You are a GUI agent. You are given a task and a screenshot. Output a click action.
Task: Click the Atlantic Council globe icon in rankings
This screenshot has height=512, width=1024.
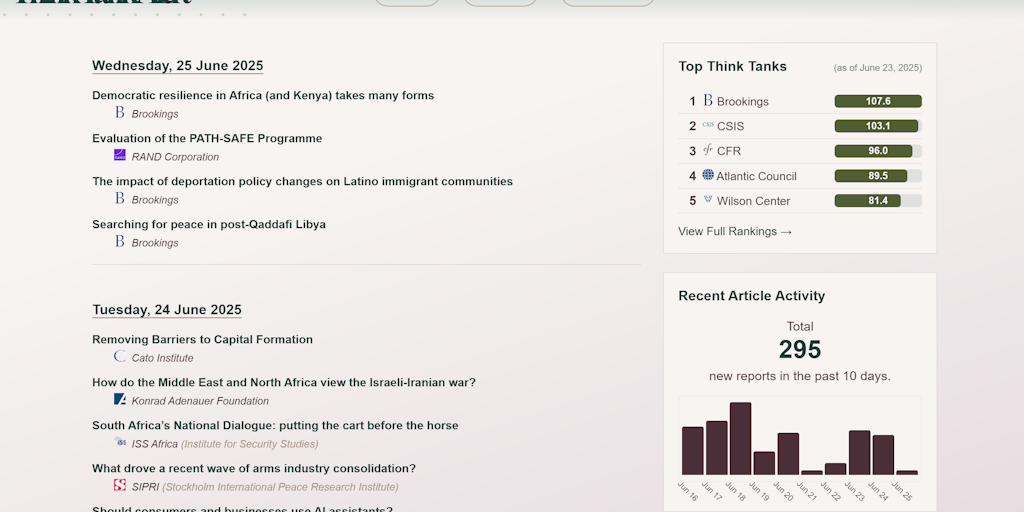(x=708, y=174)
